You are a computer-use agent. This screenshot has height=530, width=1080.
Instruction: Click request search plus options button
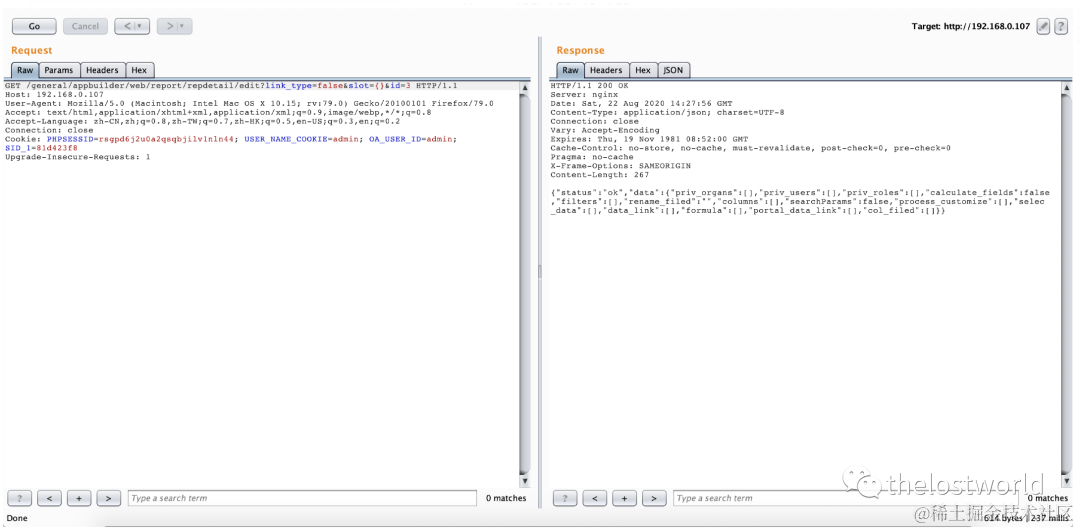(x=79, y=498)
